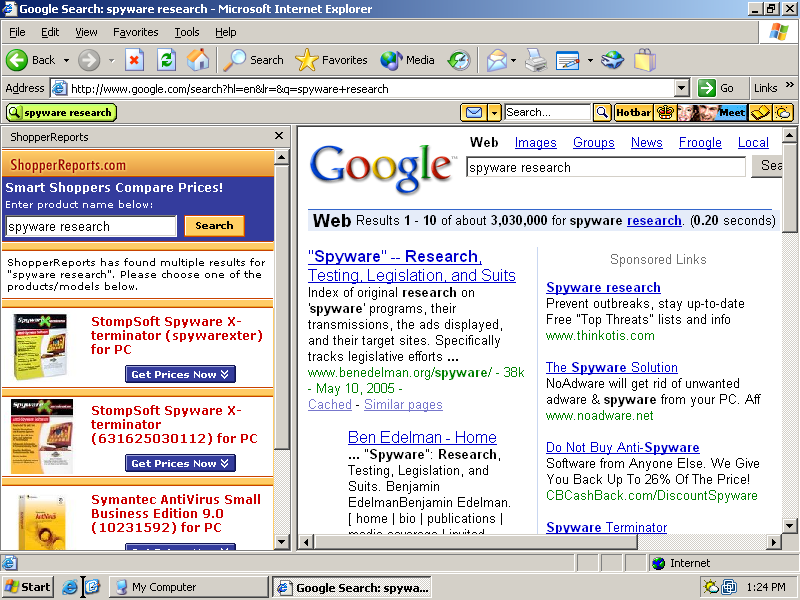Click the Internet Explorer quick launch icon
The height and width of the screenshot is (600, 800).
pyautogui.click(x=69, y=587)
